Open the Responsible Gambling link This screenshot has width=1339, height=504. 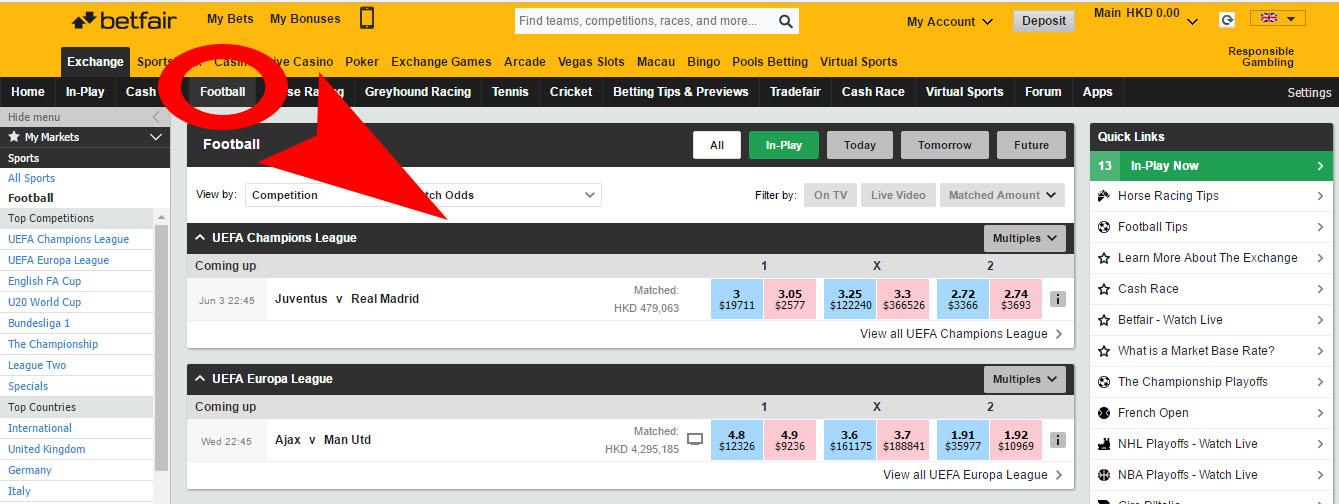[x=1261, y=56]
